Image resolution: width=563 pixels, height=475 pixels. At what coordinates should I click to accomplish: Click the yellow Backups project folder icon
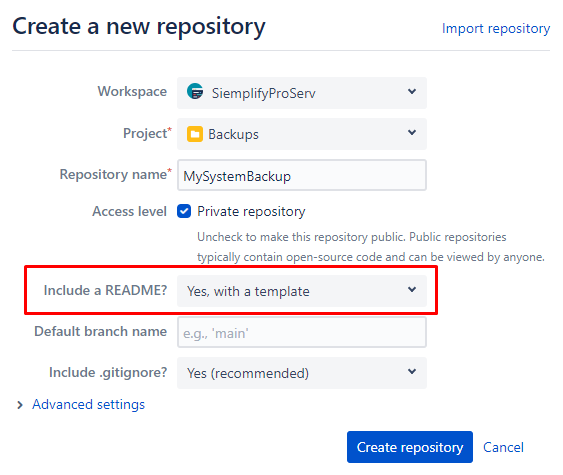point(195,134)
